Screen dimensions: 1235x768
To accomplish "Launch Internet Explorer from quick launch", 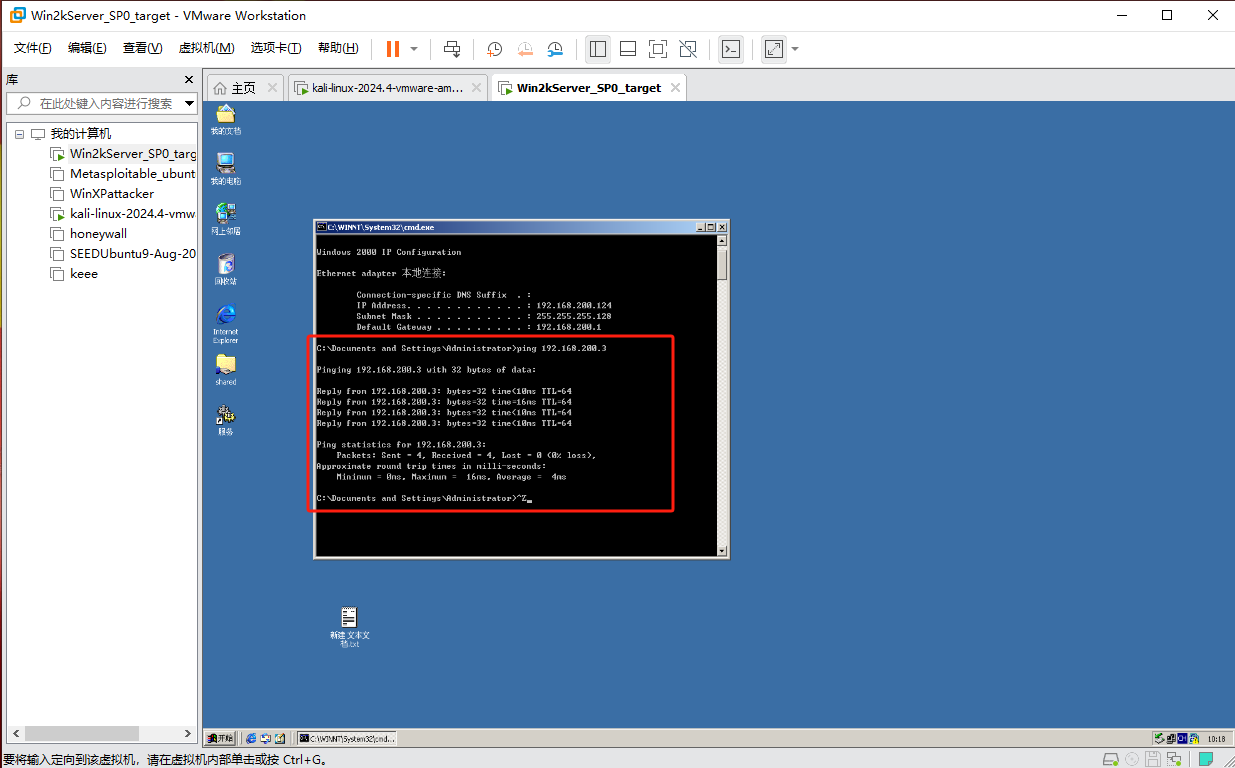I will point(252,738).
